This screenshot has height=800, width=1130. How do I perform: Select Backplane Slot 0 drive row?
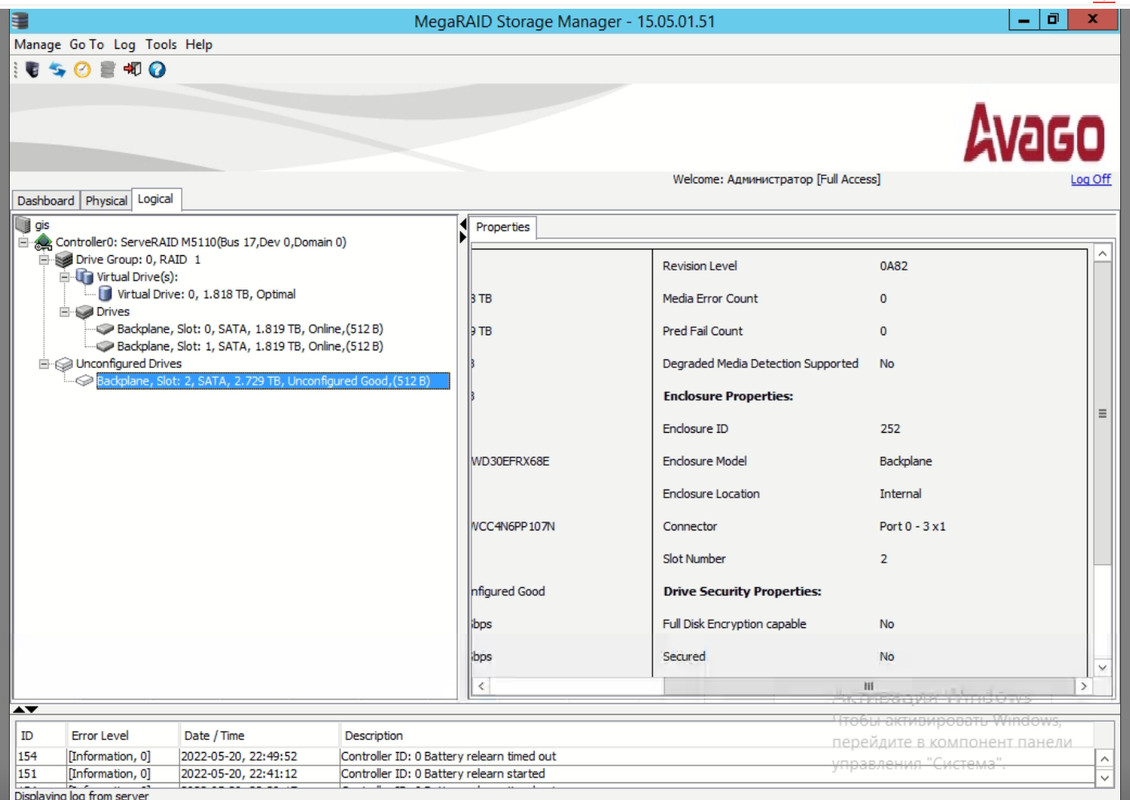click(x=250, y=329)
